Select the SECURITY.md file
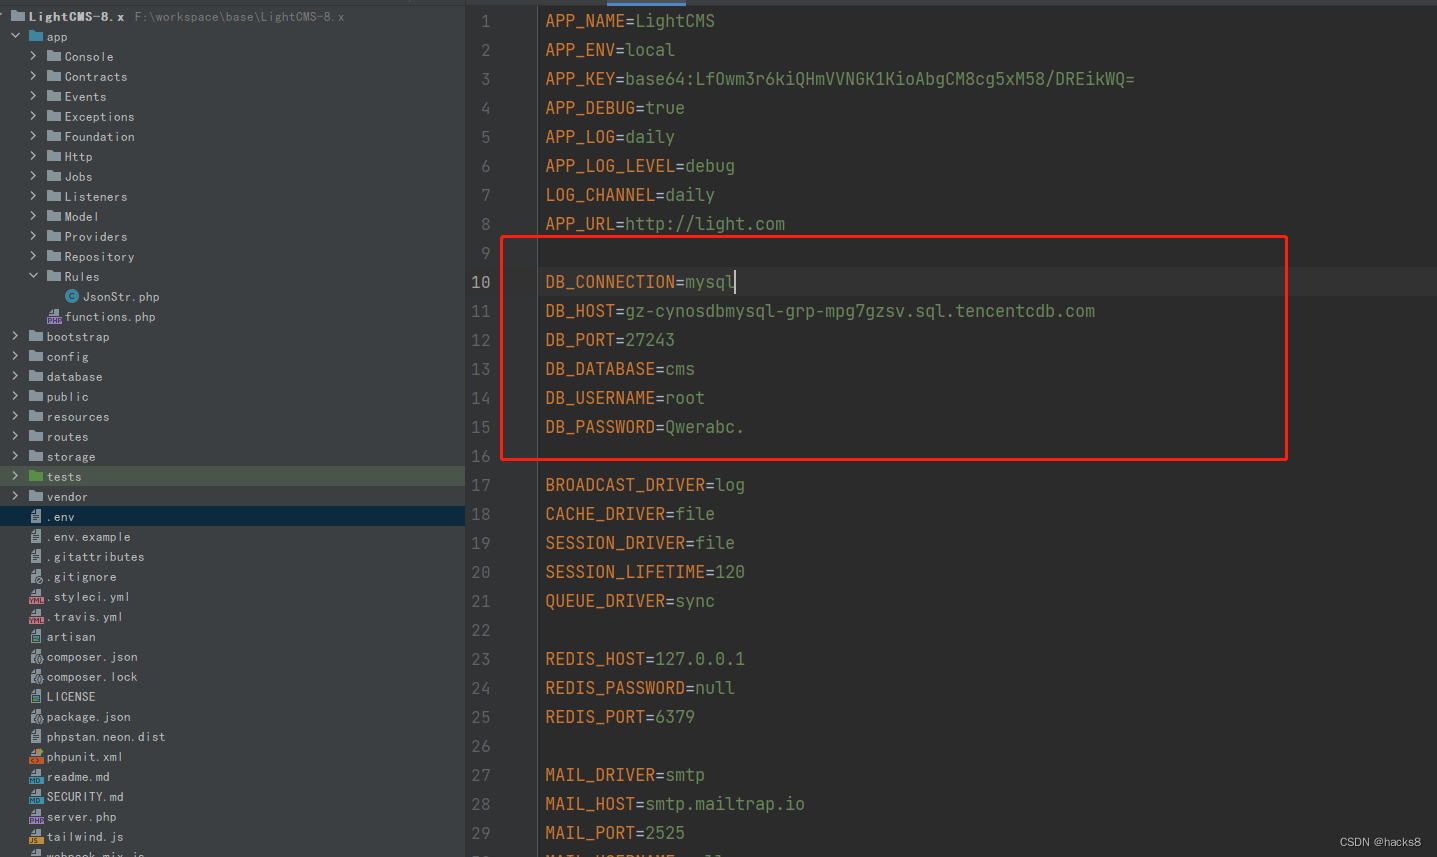This screenshot has height=857, width=1437. (85, 796)
